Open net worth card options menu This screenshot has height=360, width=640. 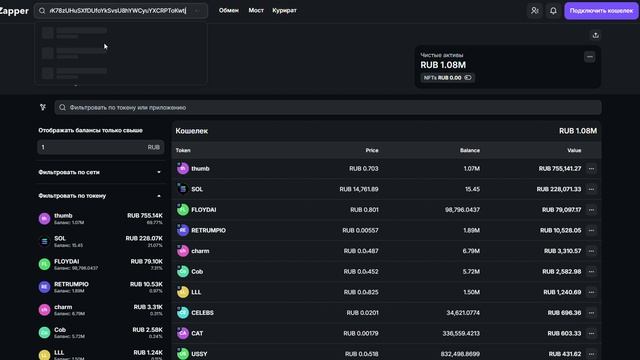pyautogui.click(x=589, y=57)
